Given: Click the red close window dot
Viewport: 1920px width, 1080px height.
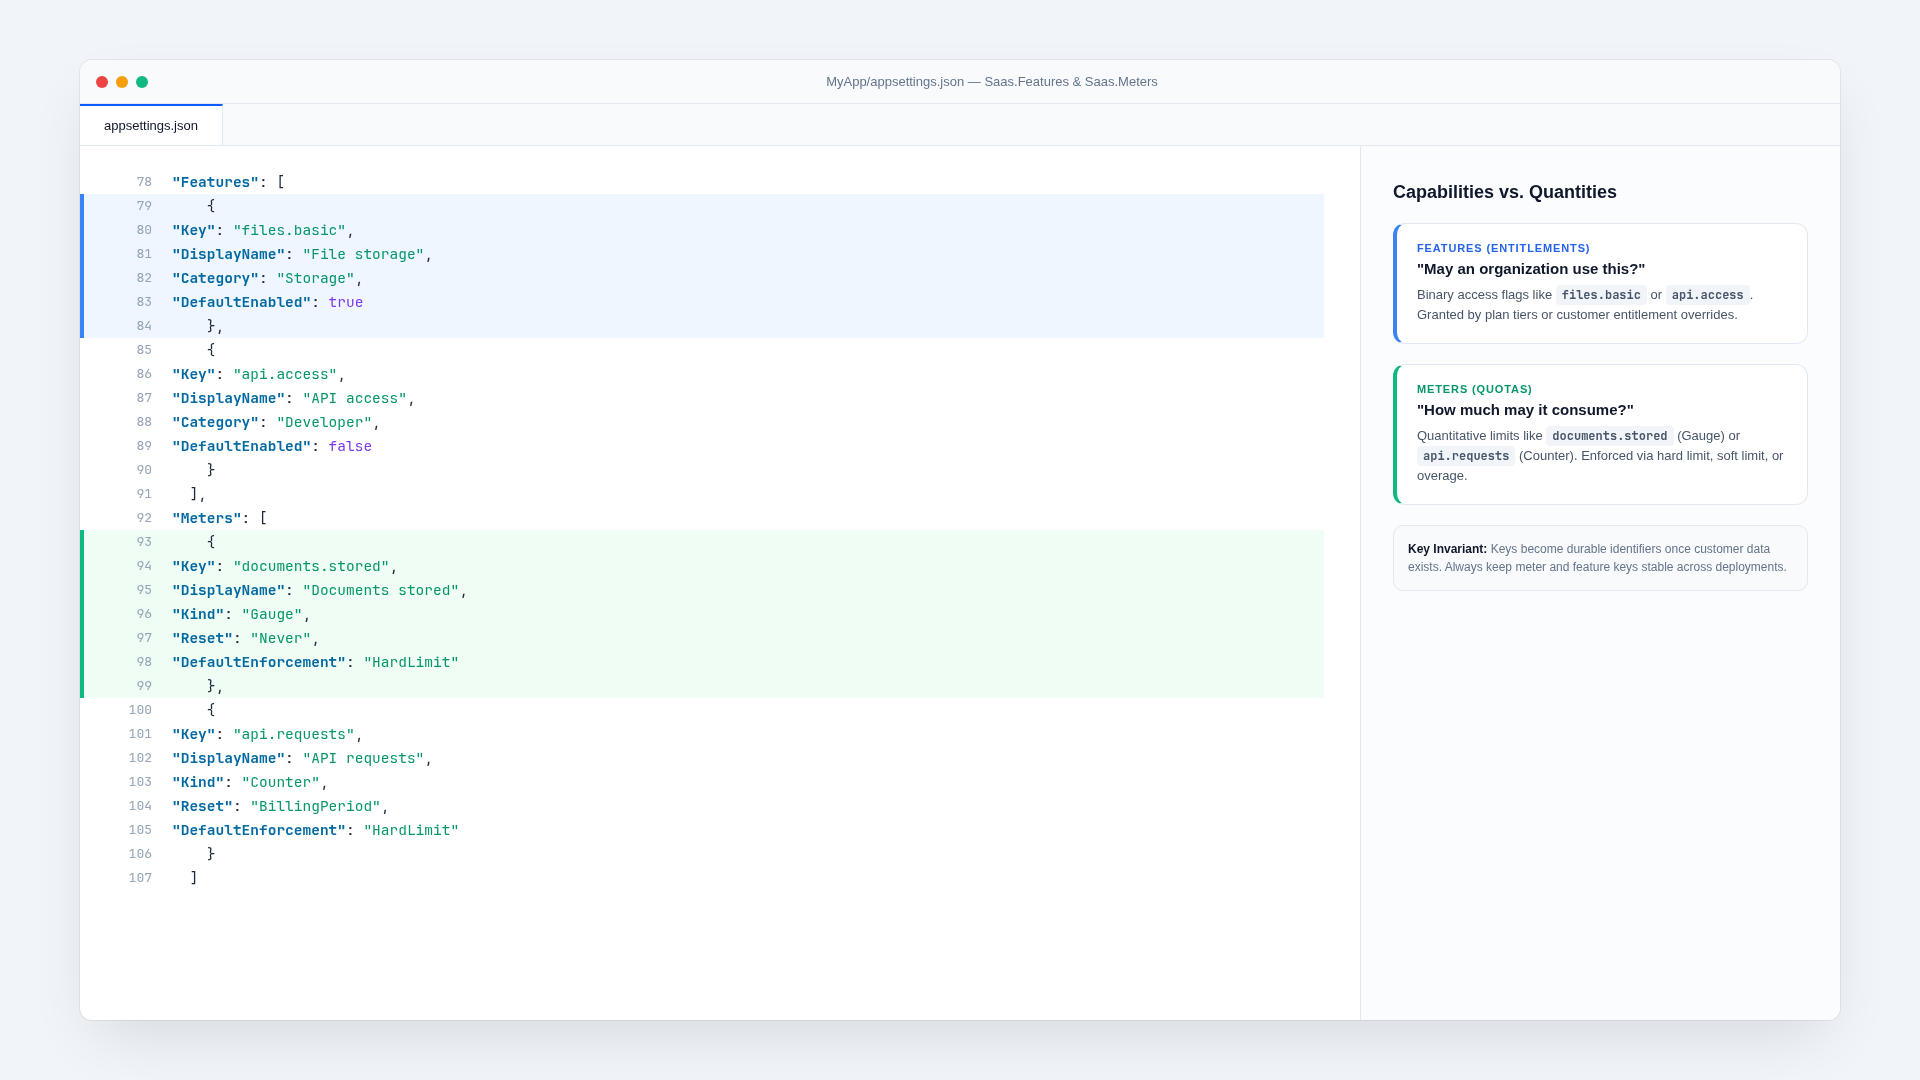Looking at the screenshot, I should (102, 82).
